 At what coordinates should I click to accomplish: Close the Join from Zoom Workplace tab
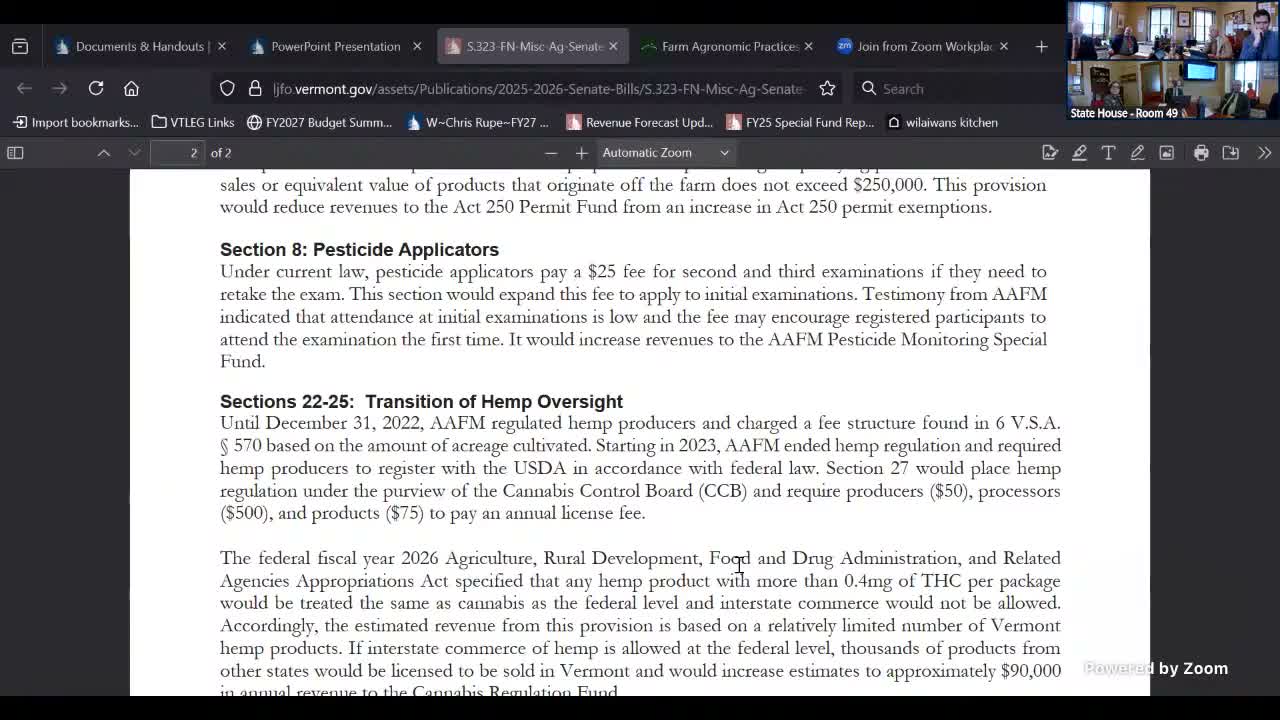click(1004, 46)
